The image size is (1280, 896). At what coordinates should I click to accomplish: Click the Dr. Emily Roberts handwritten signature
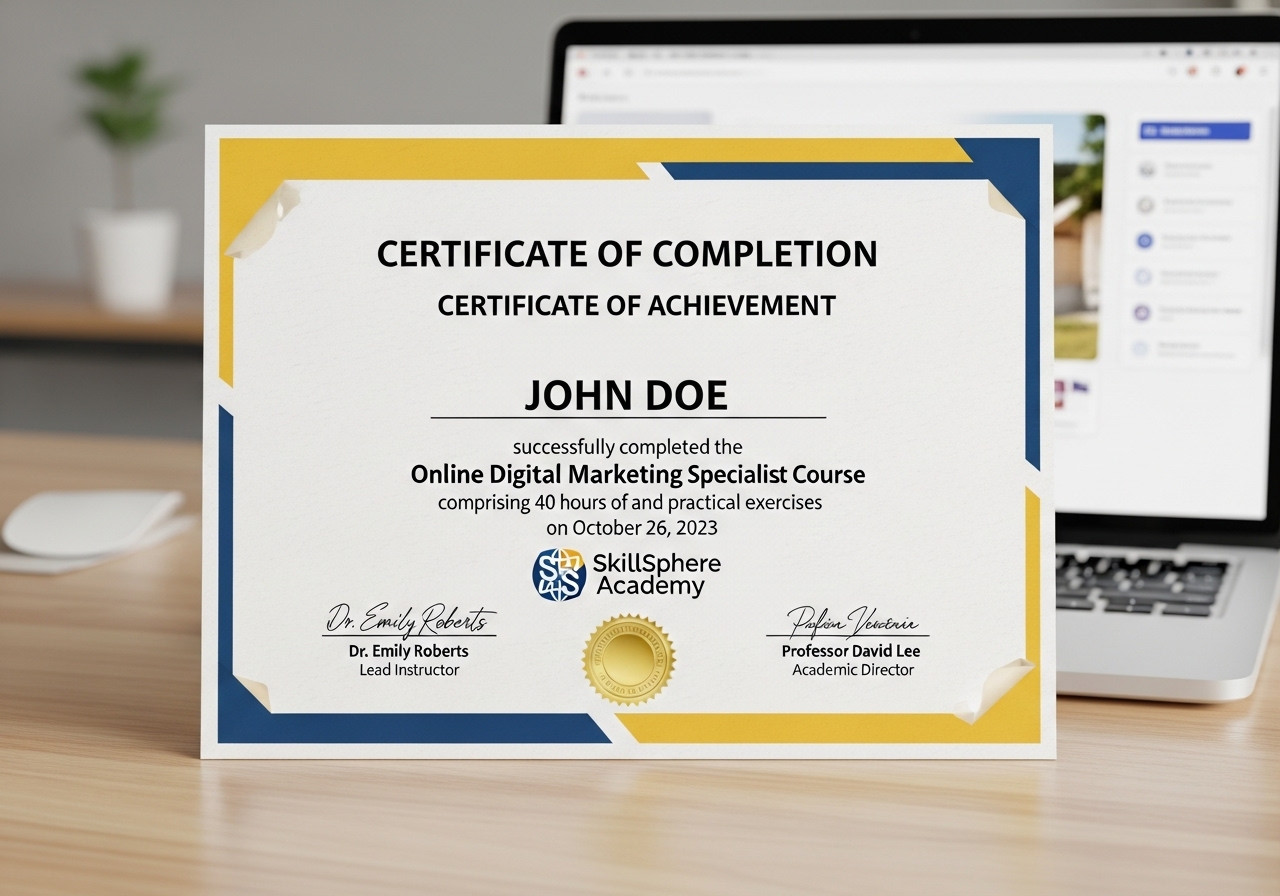410,621
